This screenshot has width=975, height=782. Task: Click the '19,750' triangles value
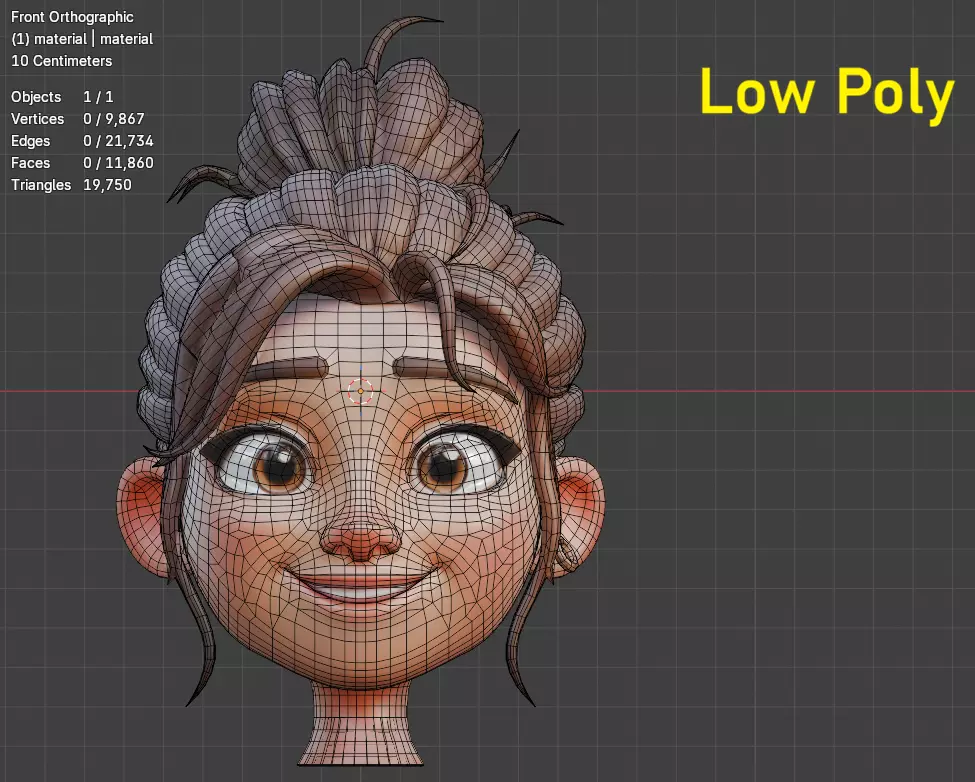(107, 185)
